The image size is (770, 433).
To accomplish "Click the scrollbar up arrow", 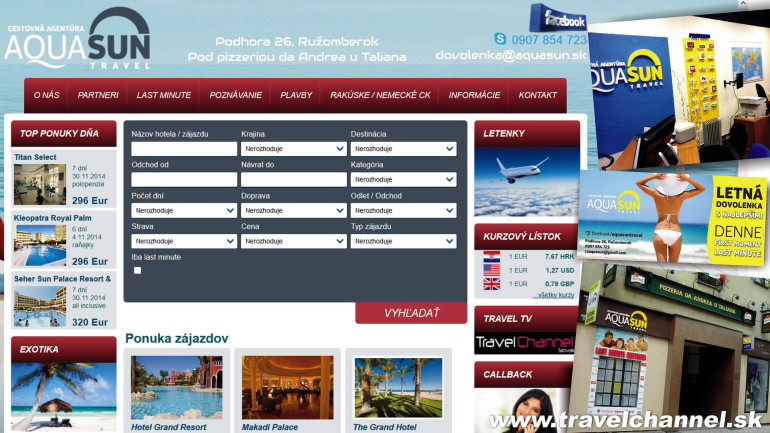I will [743, 3].
